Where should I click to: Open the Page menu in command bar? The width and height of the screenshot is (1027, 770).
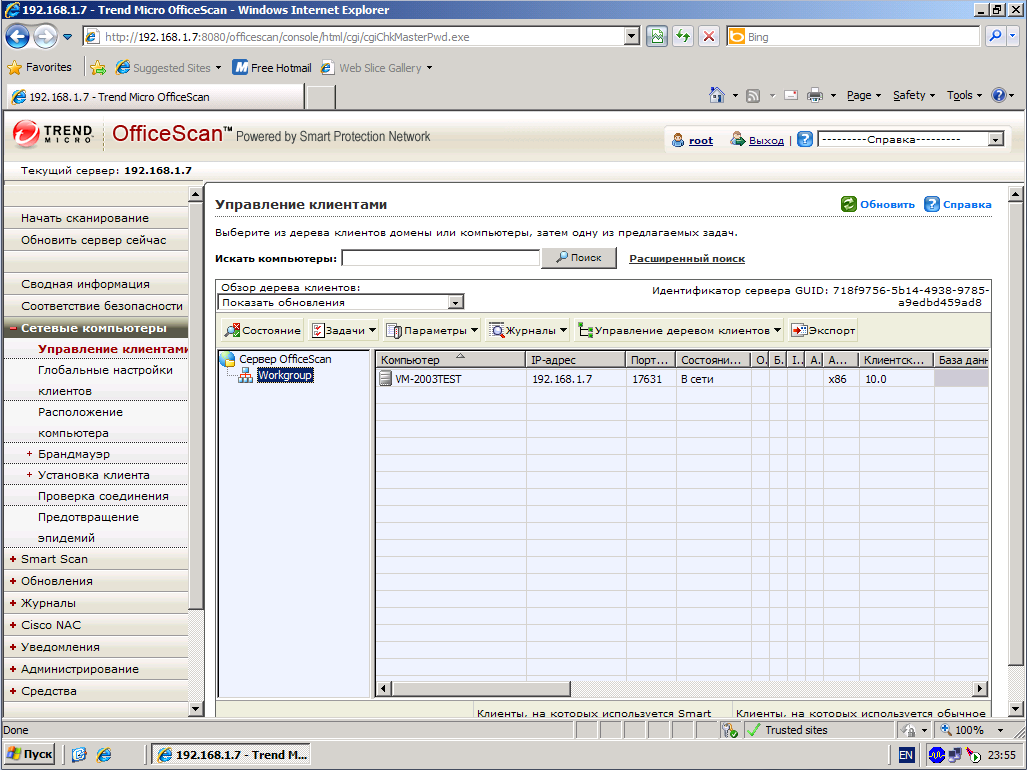863,96
